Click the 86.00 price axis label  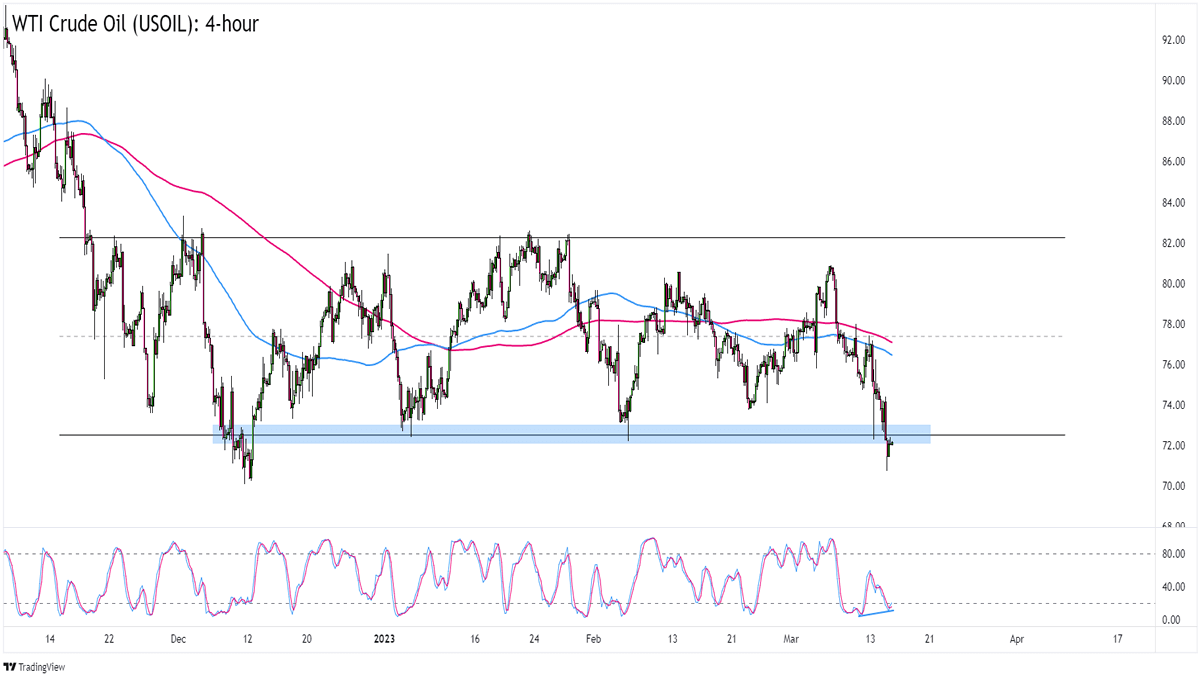(1173, 162)
